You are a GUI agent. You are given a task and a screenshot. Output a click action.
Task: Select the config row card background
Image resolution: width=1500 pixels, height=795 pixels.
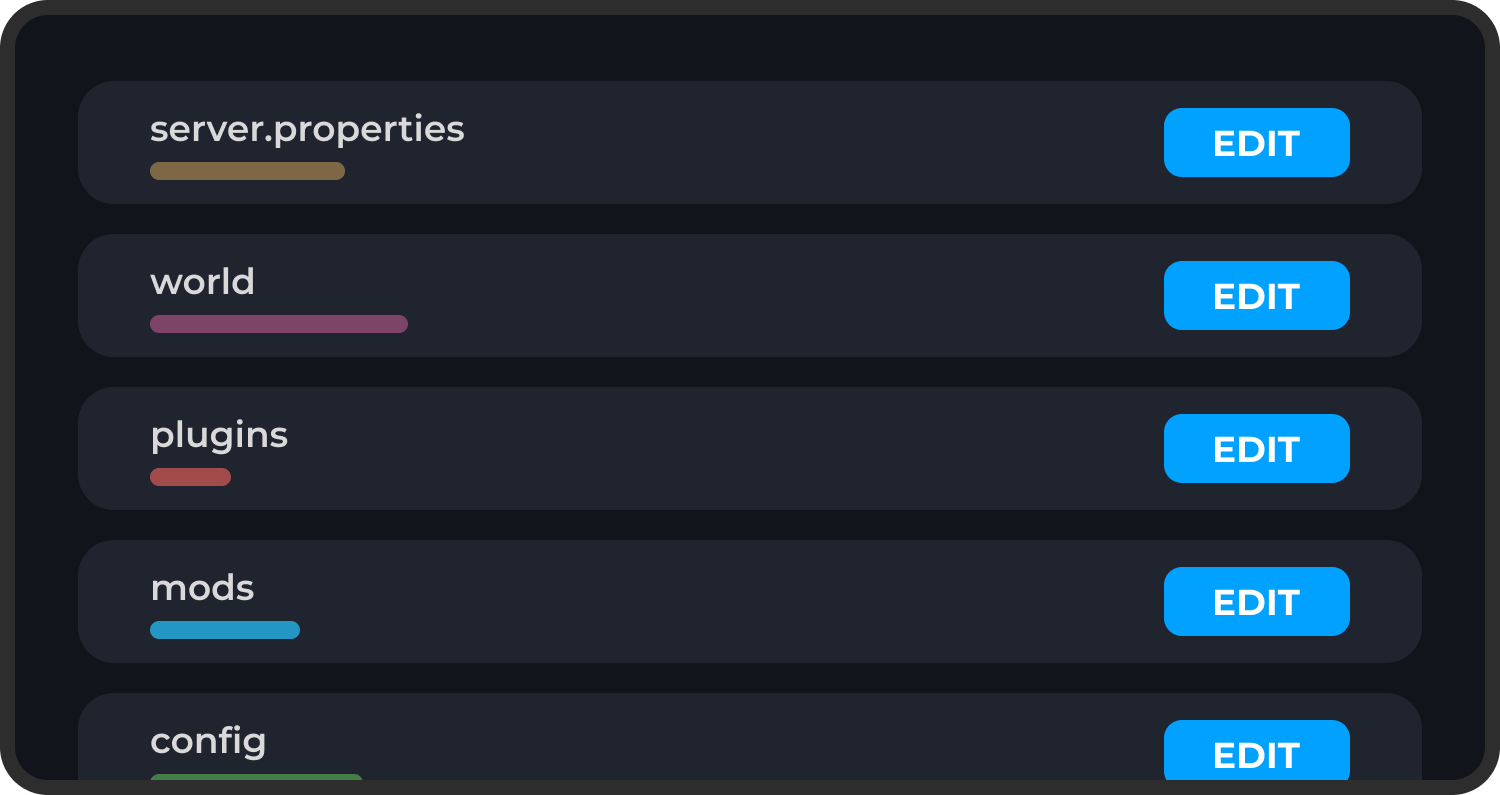pos(750,737)
